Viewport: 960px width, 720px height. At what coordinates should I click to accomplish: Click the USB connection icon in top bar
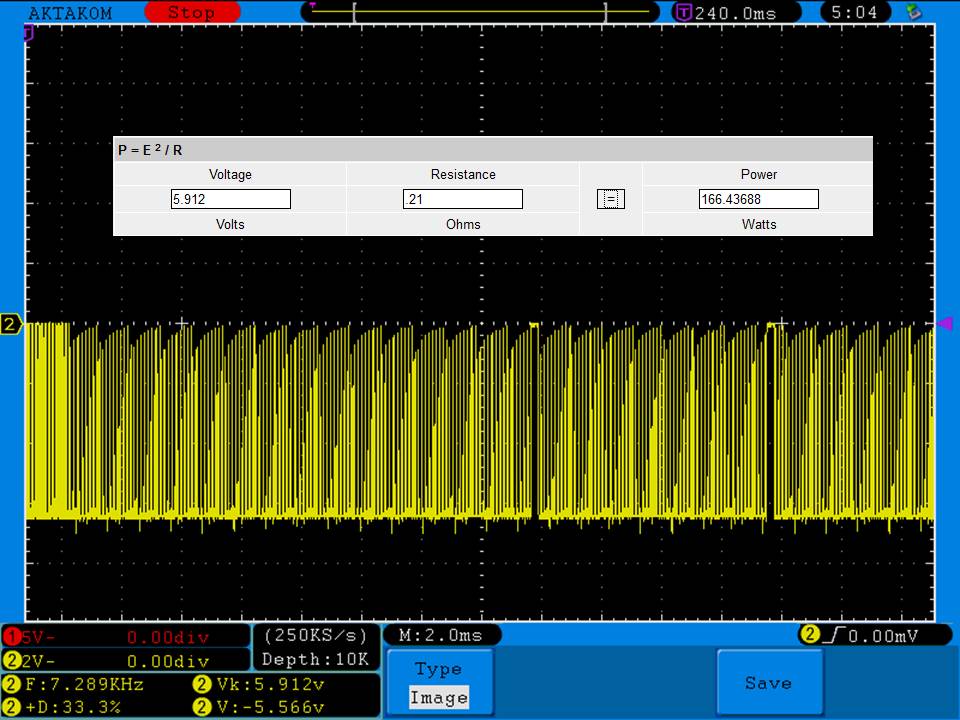(x=912, y=13)
